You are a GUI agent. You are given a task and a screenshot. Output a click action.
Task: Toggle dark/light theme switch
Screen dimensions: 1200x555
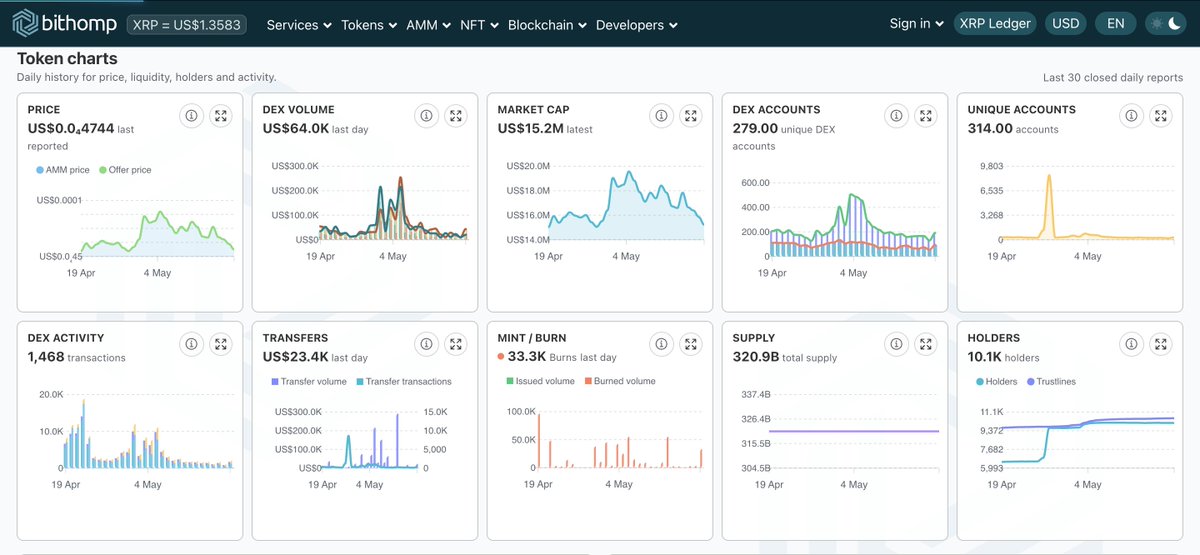coord(1168,23)
